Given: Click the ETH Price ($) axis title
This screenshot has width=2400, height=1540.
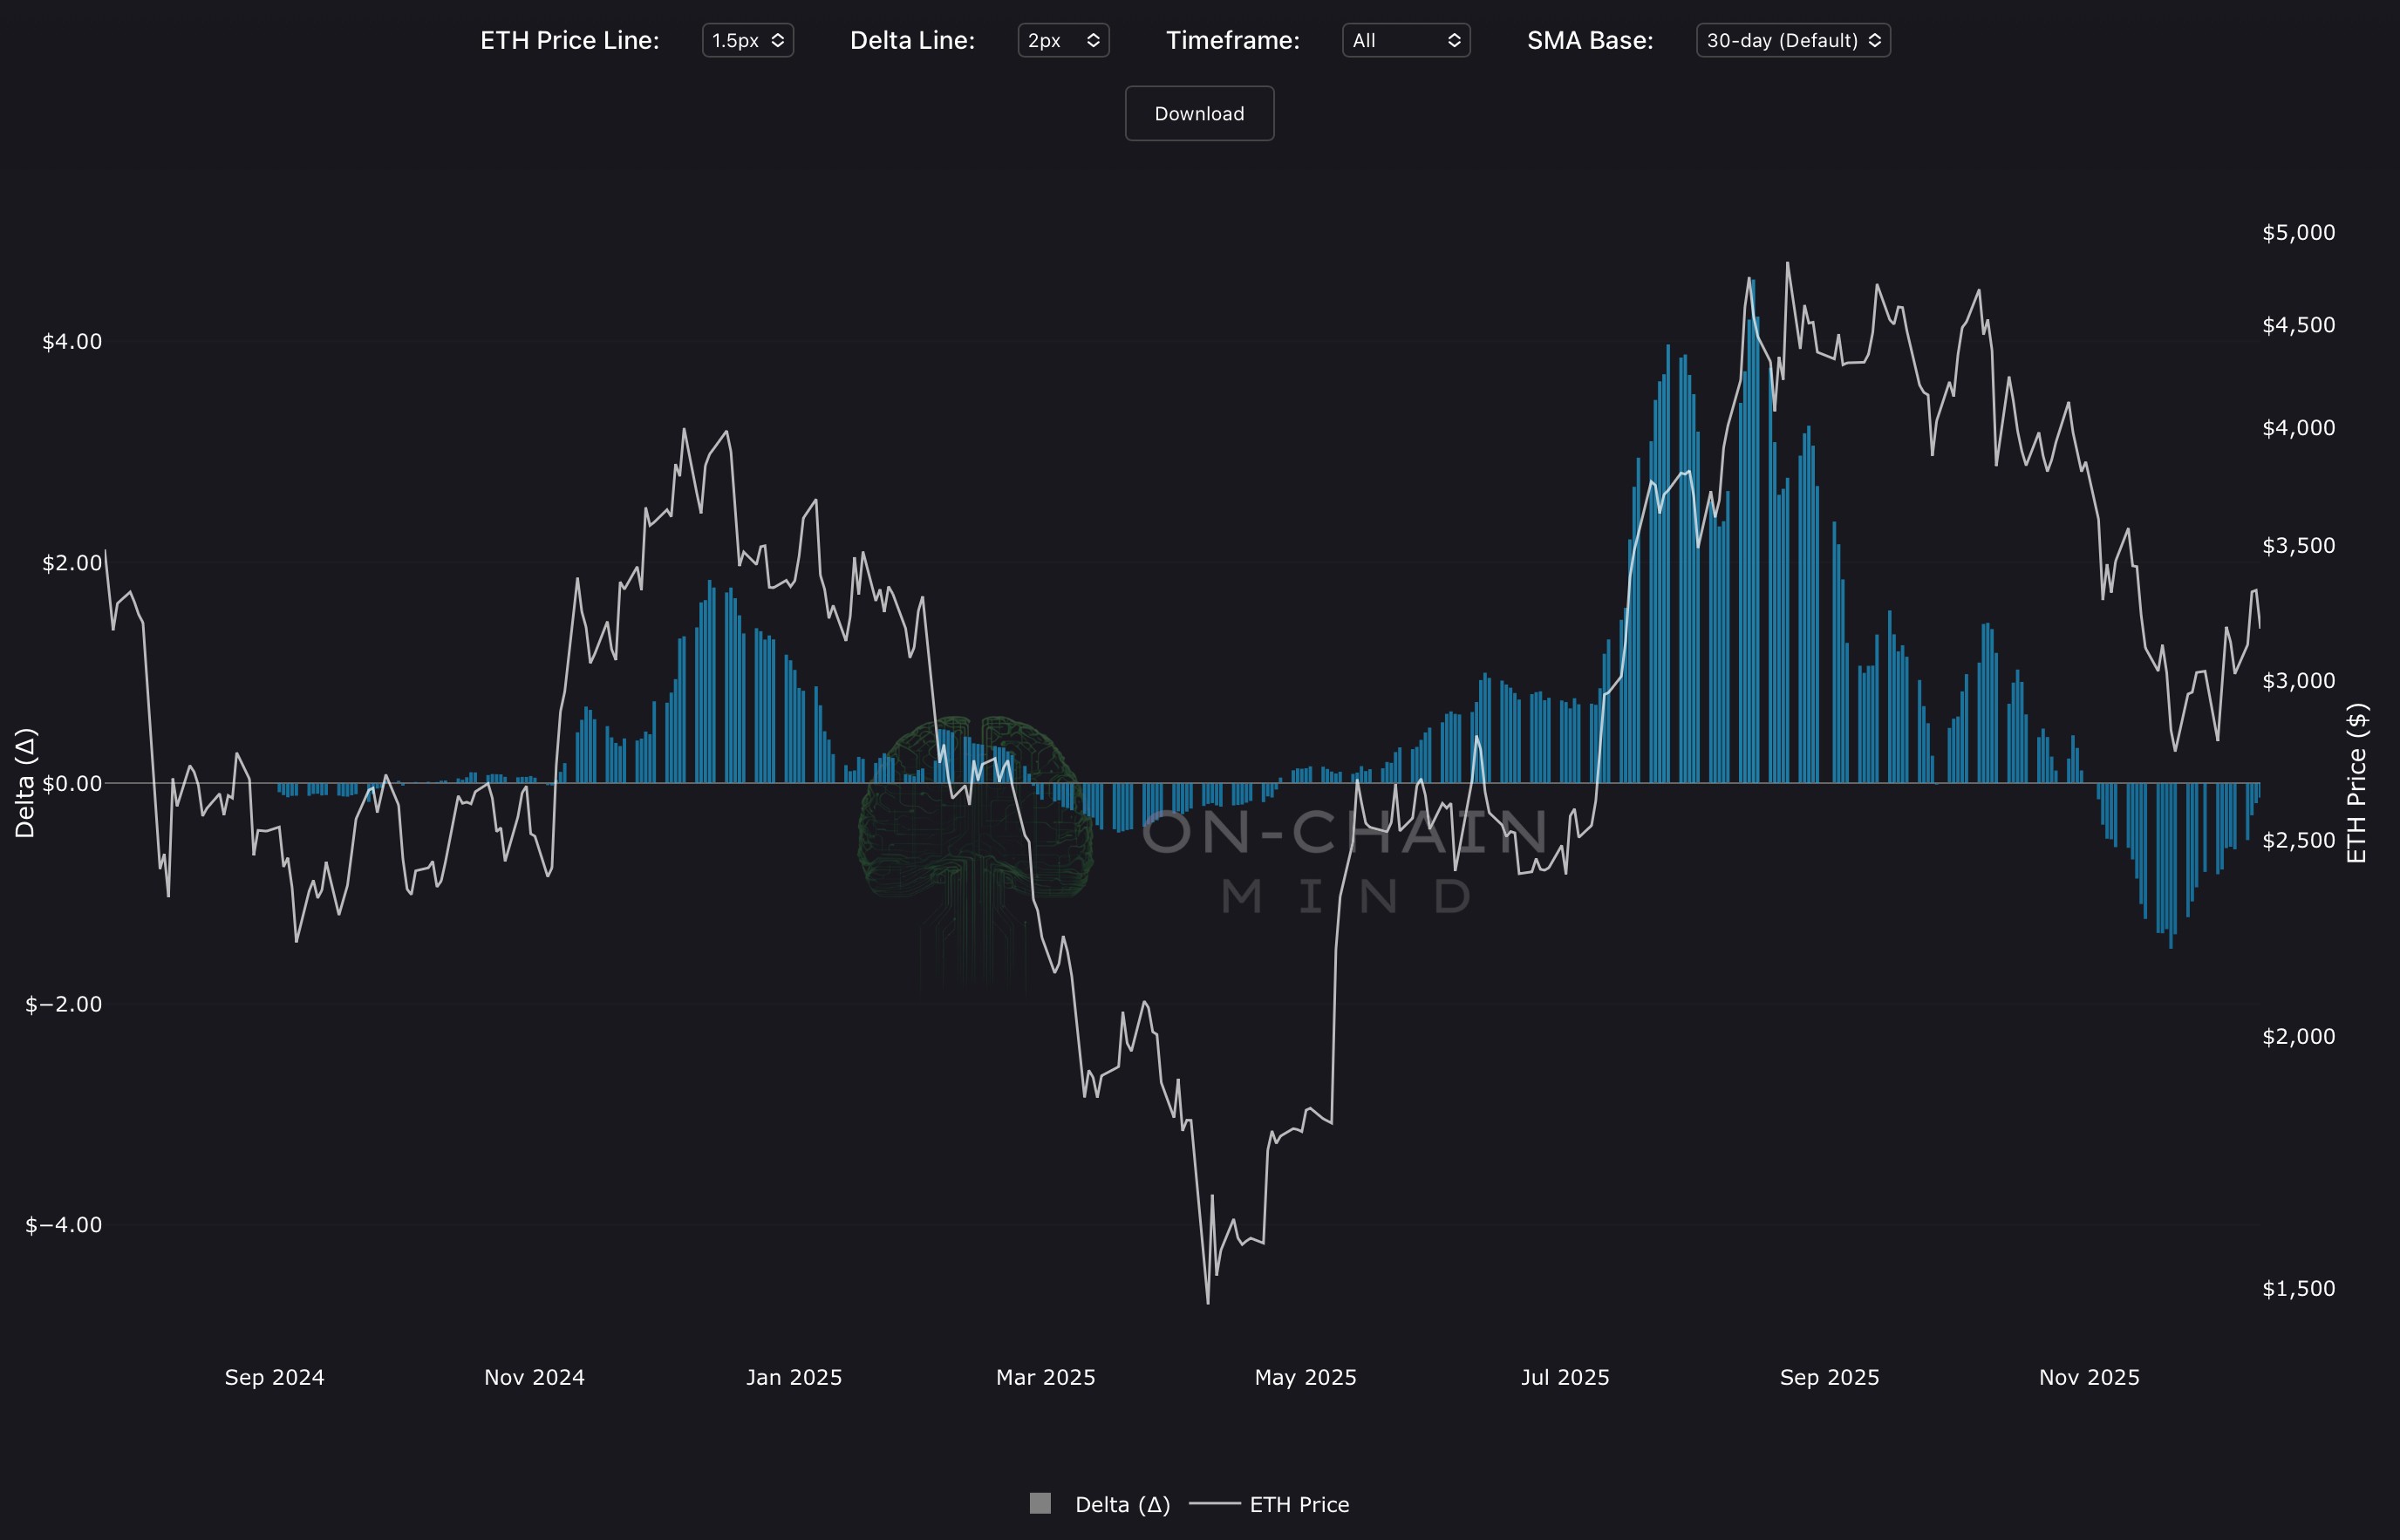Looking at the screenshot, I should pyautogui.click(x=2357, y=782).
